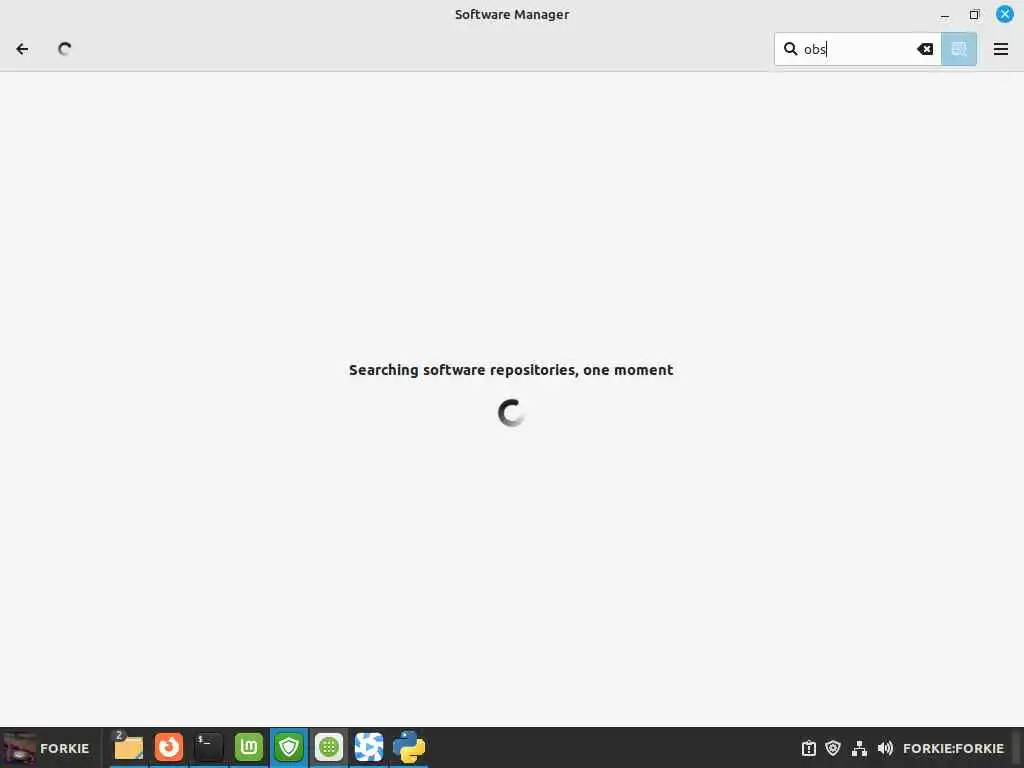Open the network connections tray icon
1024x768 pixels.
point(859,748)
